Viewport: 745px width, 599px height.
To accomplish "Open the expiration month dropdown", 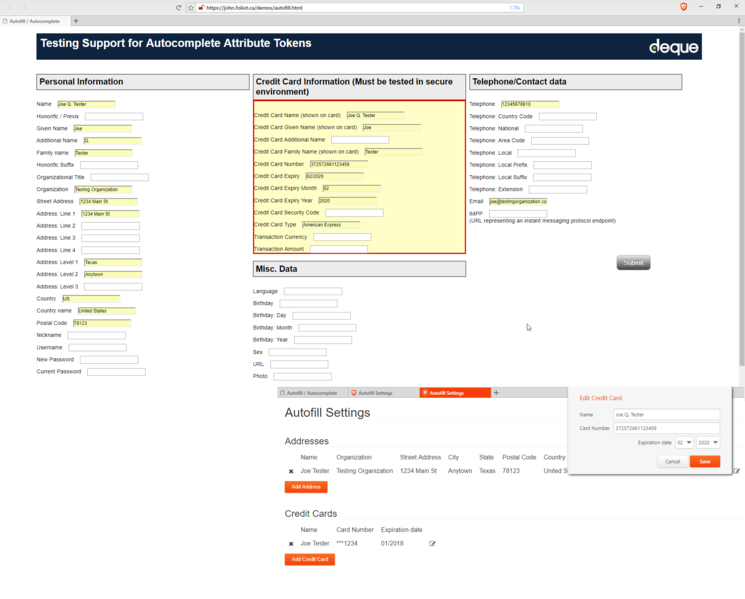I will tap(684, 442).
